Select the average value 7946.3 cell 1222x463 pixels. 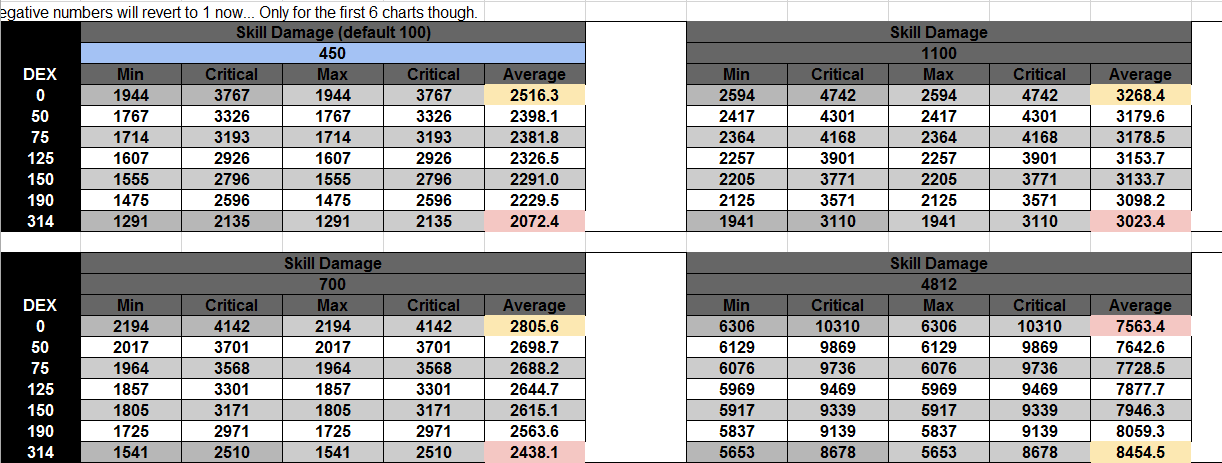coord(1140,410)
